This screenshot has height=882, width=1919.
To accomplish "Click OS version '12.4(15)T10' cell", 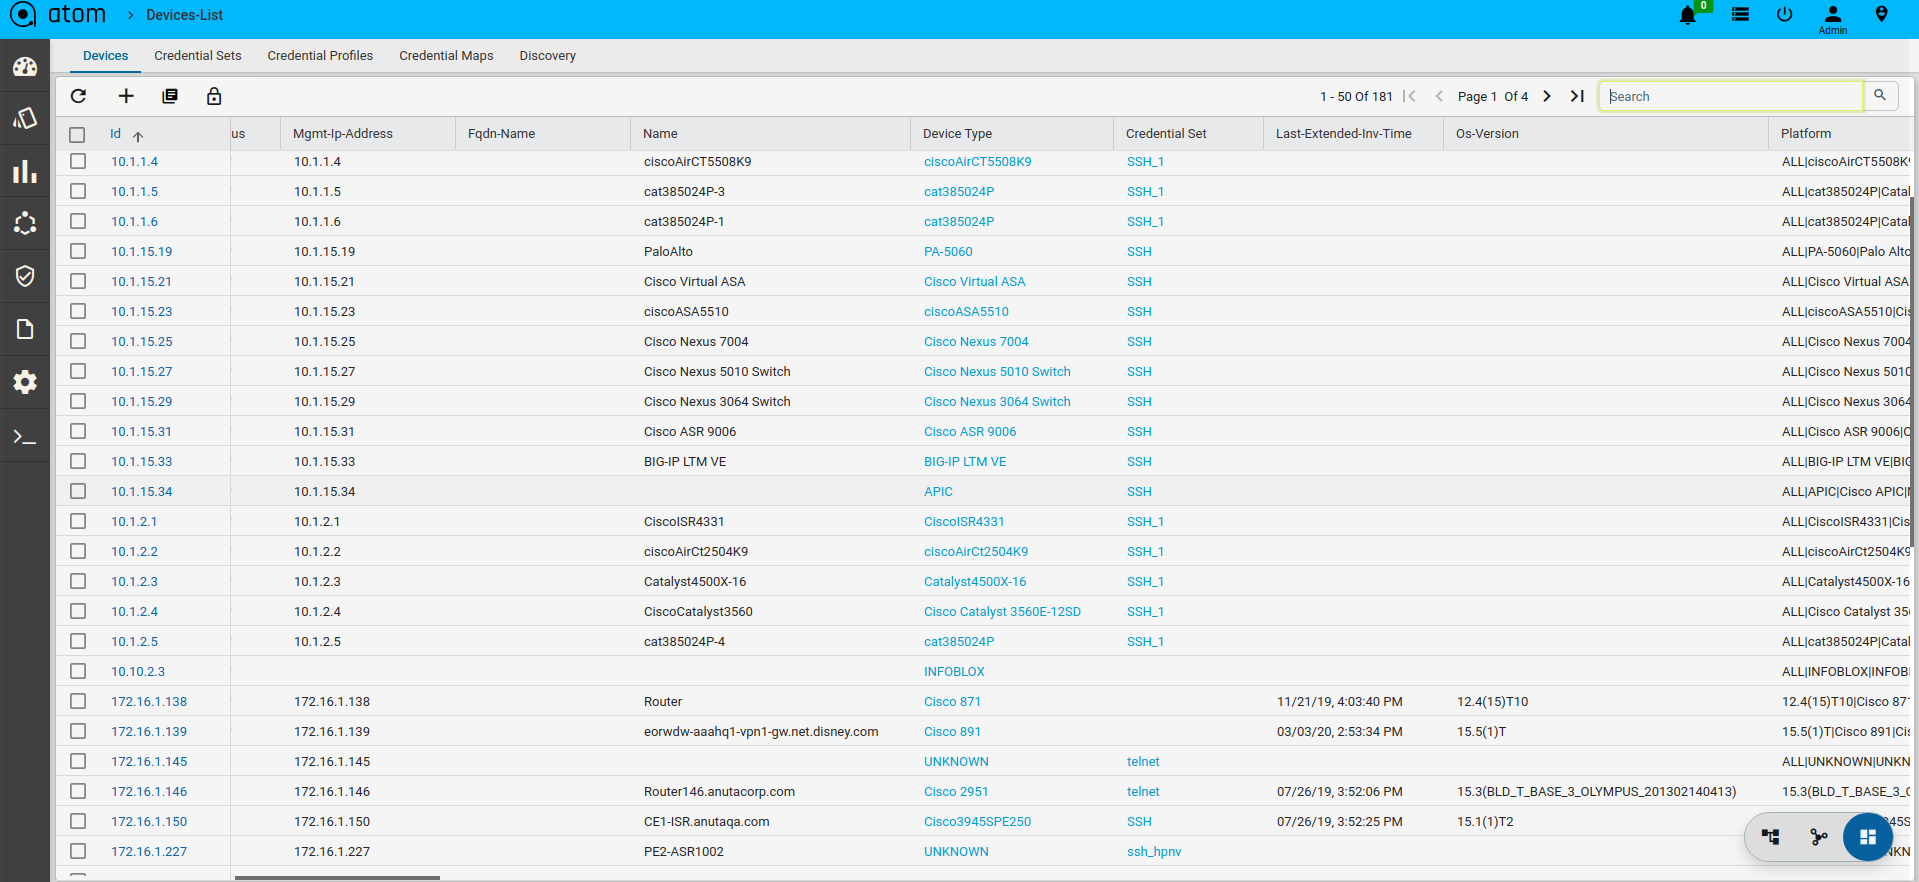I will click(1492, 701).
